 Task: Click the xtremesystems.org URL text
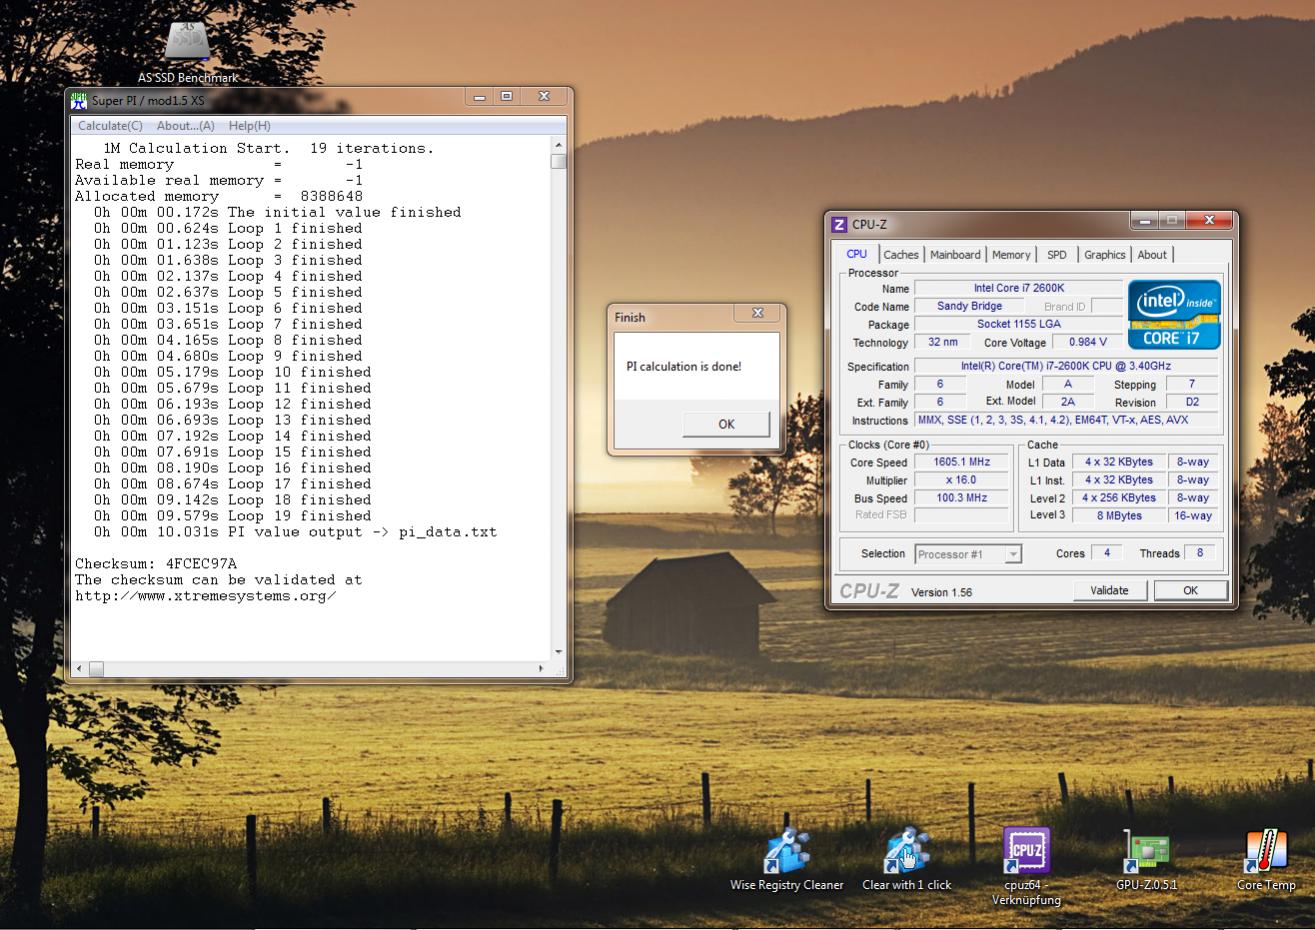click(205, 596)
